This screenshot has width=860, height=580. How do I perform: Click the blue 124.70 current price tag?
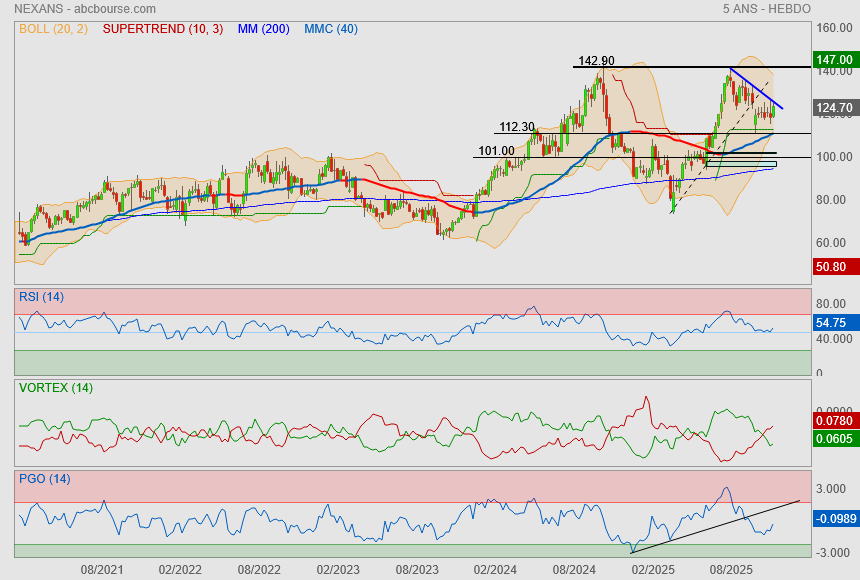pos(833,107)
